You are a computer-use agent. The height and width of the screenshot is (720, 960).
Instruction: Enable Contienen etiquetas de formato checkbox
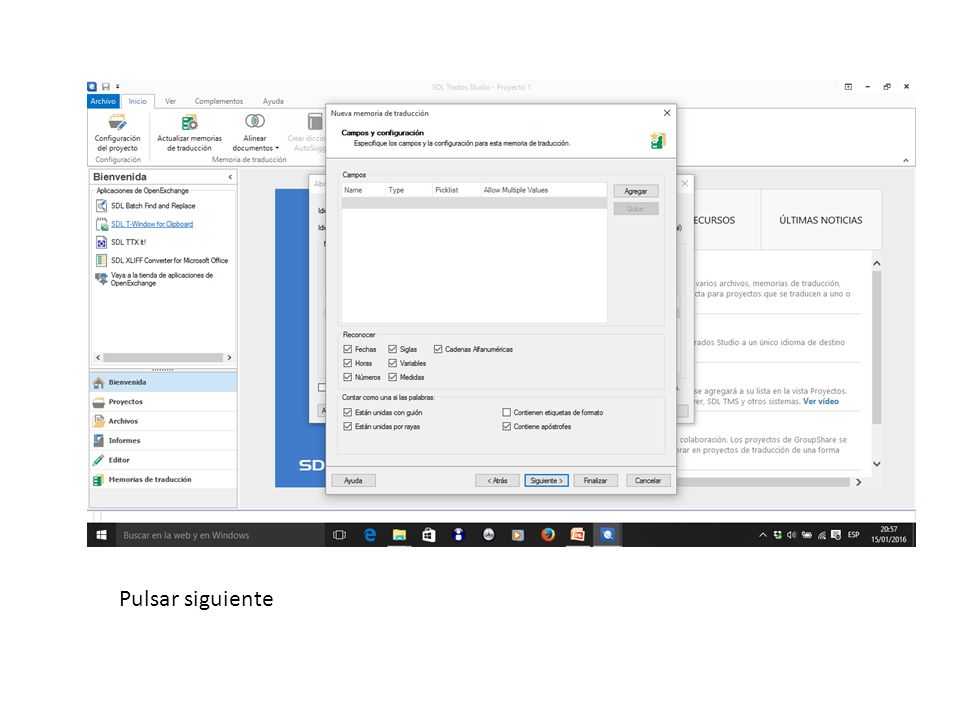(x=506, y=413)
